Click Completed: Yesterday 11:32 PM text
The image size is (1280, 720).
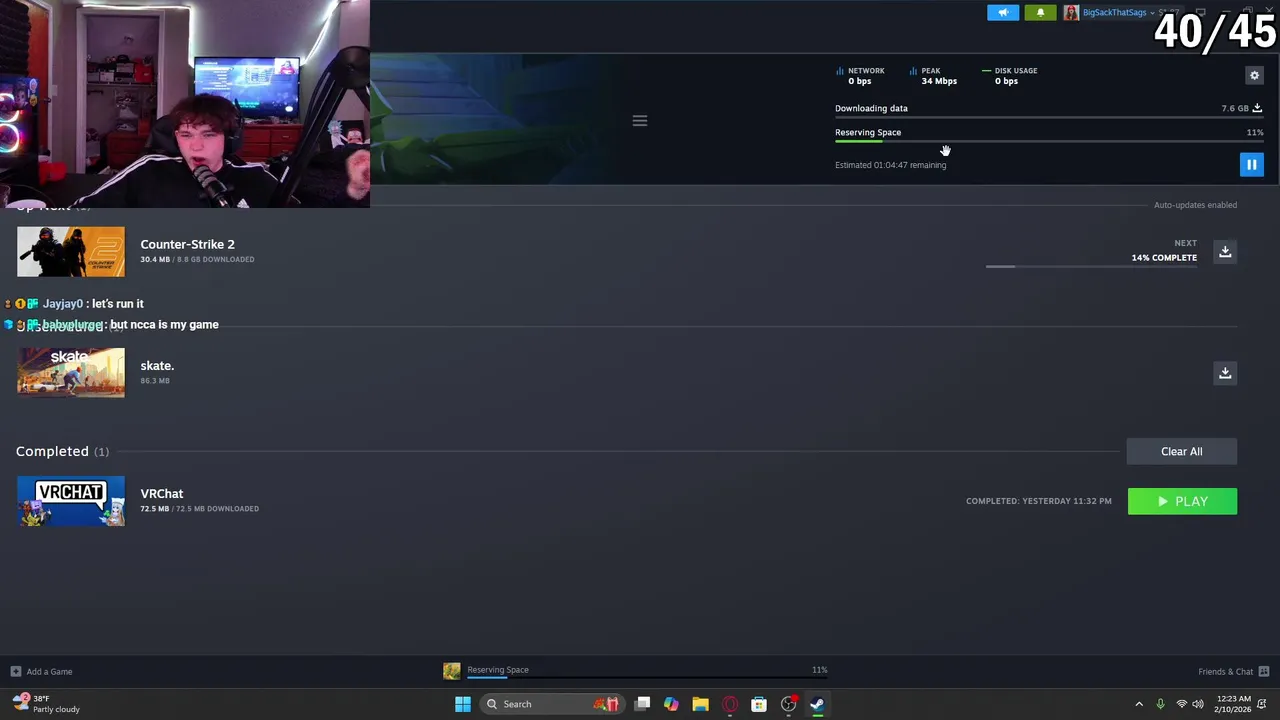point(1038,501)
